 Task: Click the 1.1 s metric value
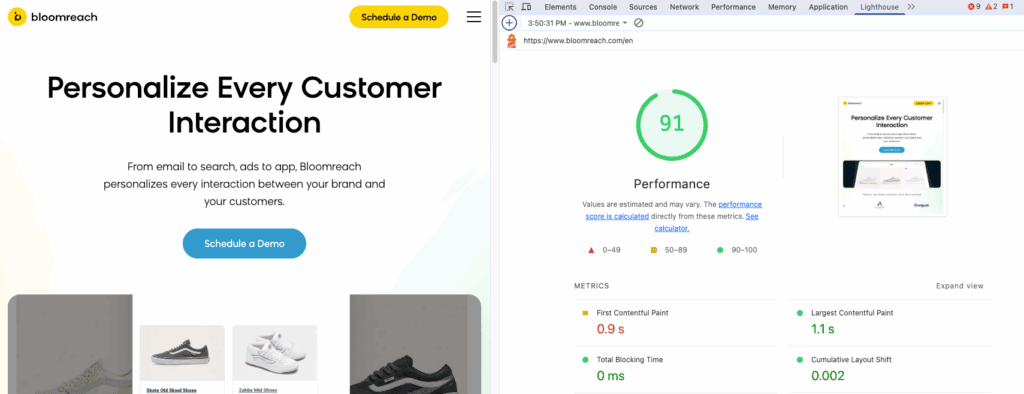pos(823,329)
